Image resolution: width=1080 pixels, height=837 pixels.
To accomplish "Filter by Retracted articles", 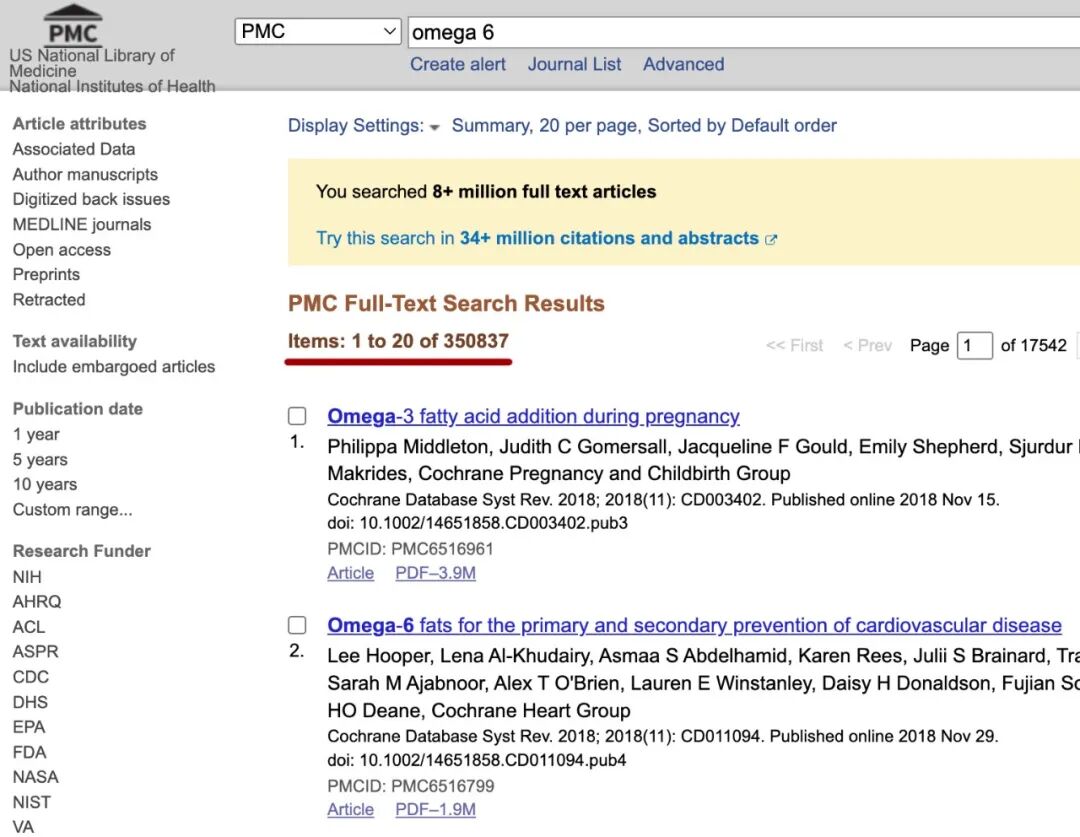I will click(x=49, y=300).
